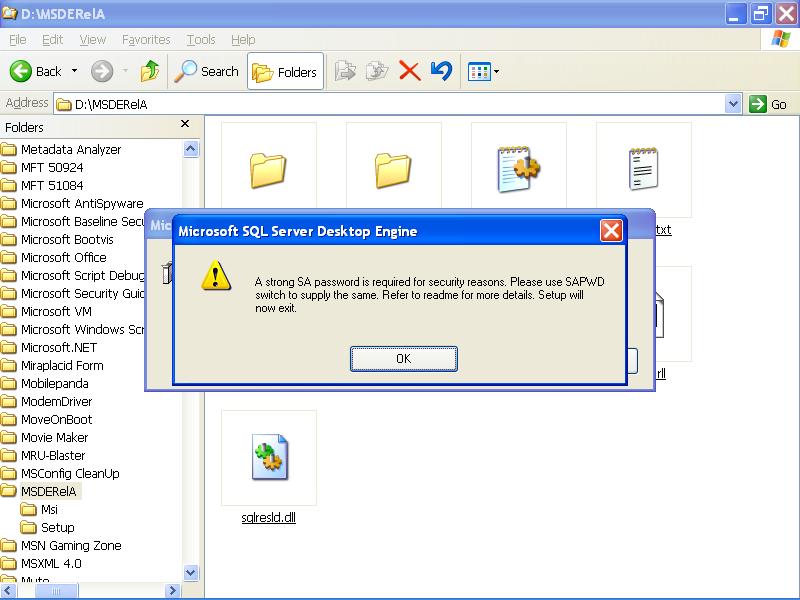Screen dimensions: 800x600
Task: Click the Up one level folder icon
Action: pos(149,71)
